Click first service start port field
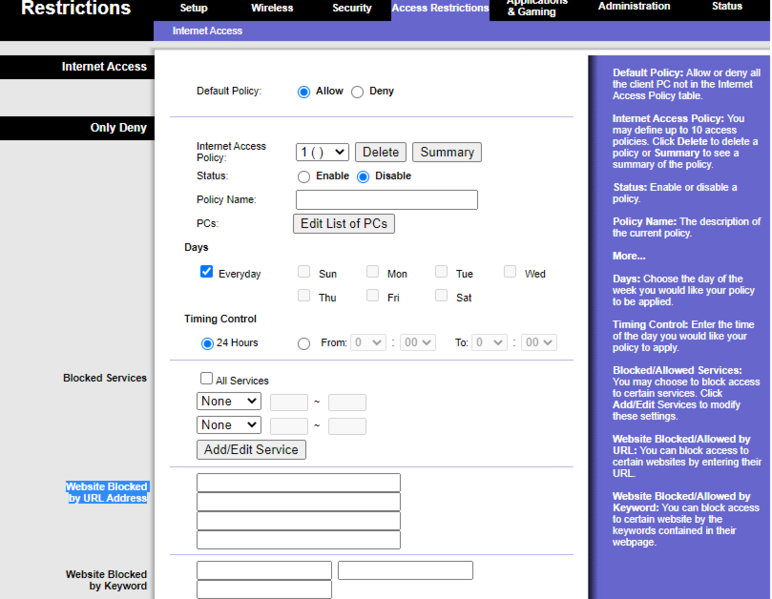Screen dimensions: 772x599 point(289,402)
